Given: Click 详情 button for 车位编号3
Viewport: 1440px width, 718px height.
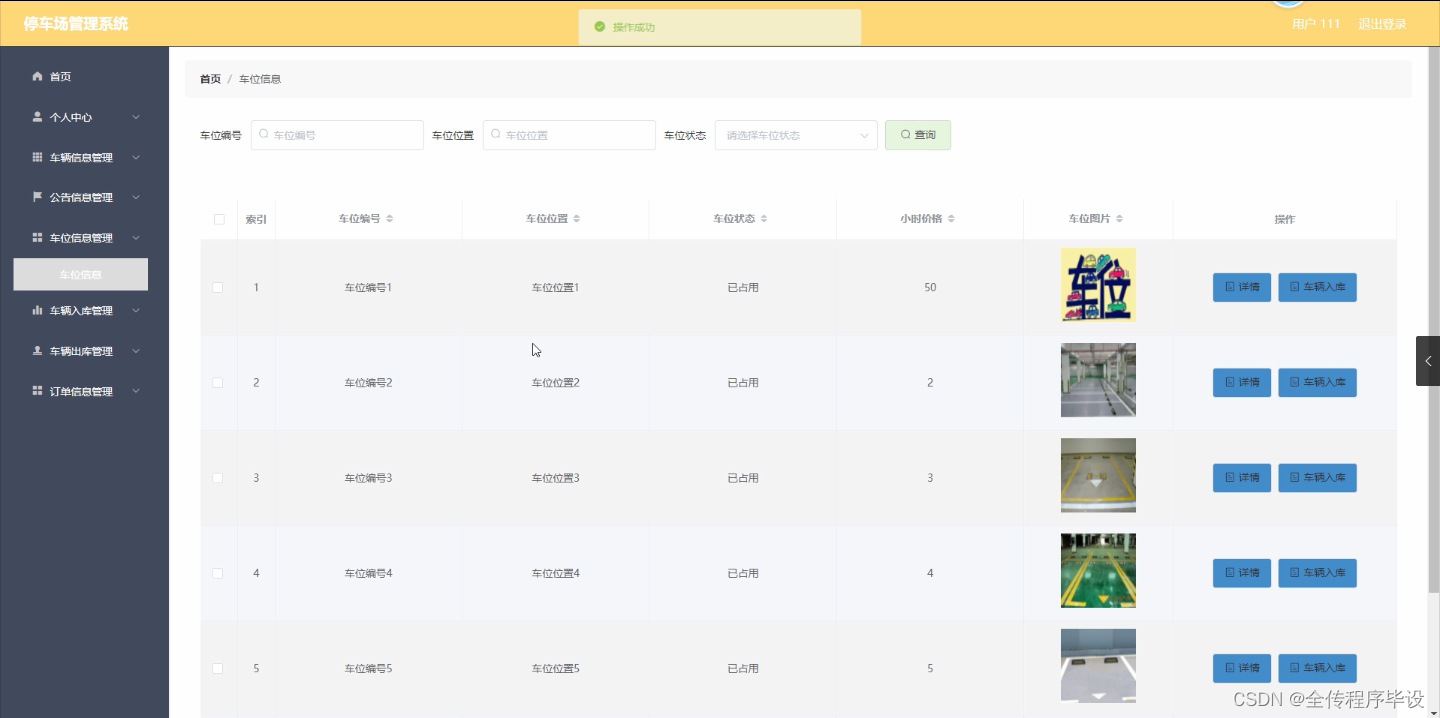Looking at the screenshot, I should tap(1242, 478).
